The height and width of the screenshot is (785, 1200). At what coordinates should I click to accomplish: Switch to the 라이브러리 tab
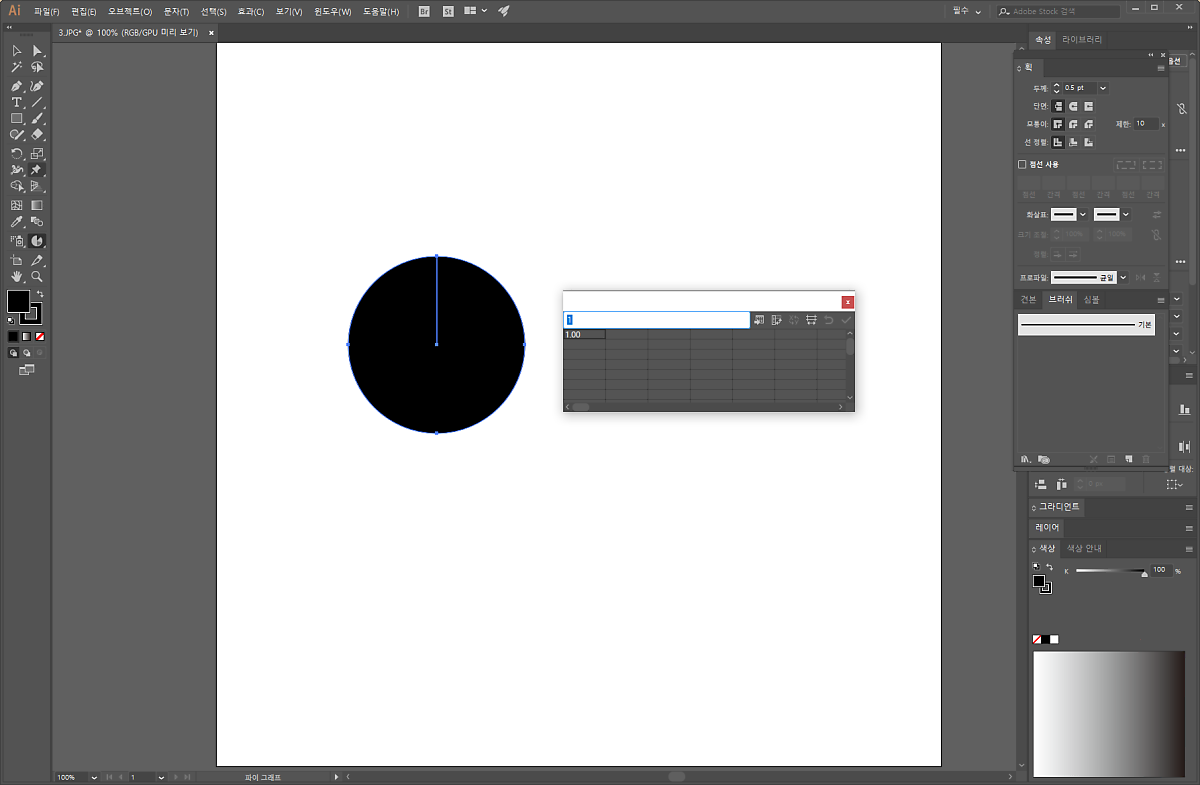pyautogui.click(x=1082, y=40)
